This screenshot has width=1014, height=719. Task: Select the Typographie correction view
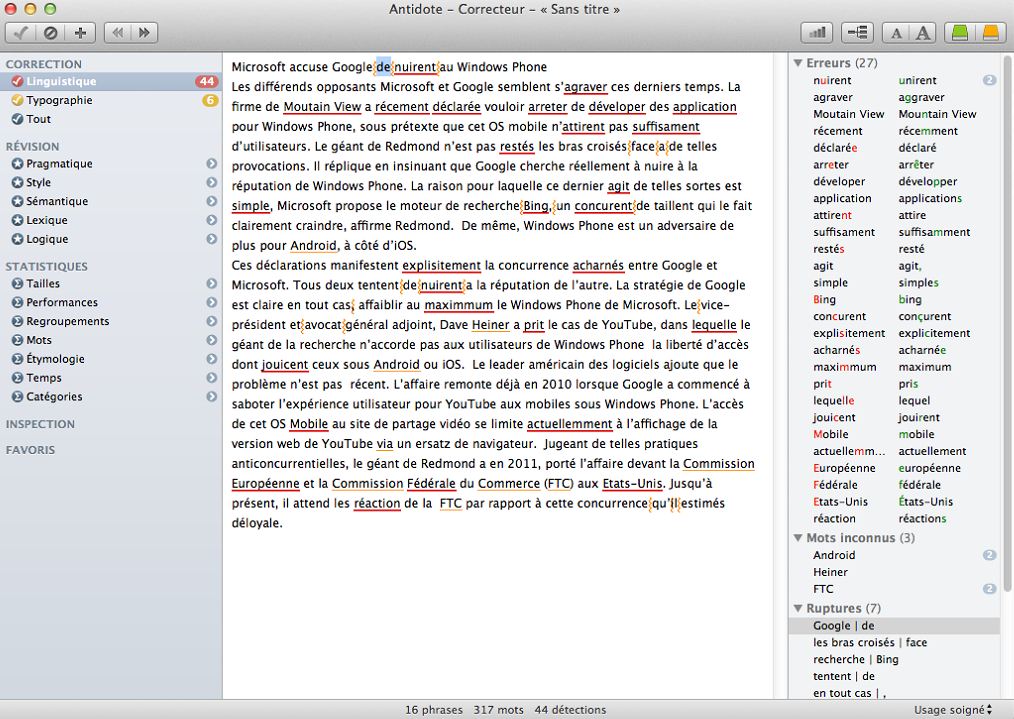(x=111, y=100)
